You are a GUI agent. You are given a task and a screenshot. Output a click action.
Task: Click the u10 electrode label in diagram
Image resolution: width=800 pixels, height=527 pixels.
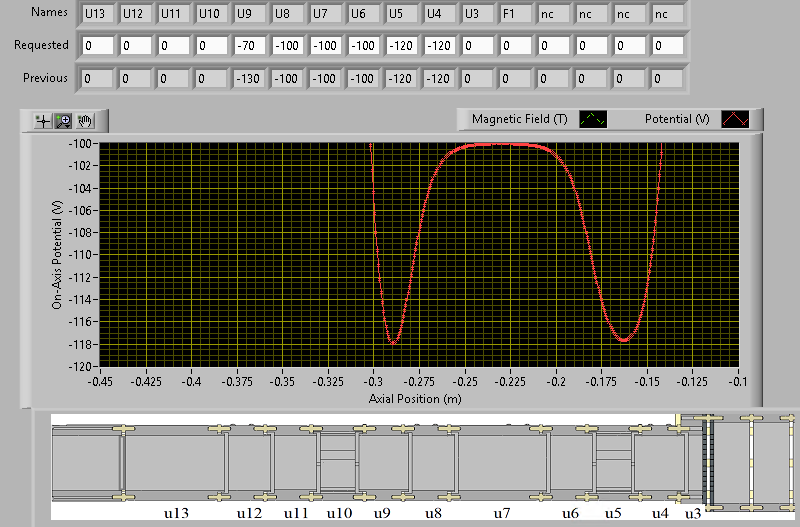(x=339, y=513)
